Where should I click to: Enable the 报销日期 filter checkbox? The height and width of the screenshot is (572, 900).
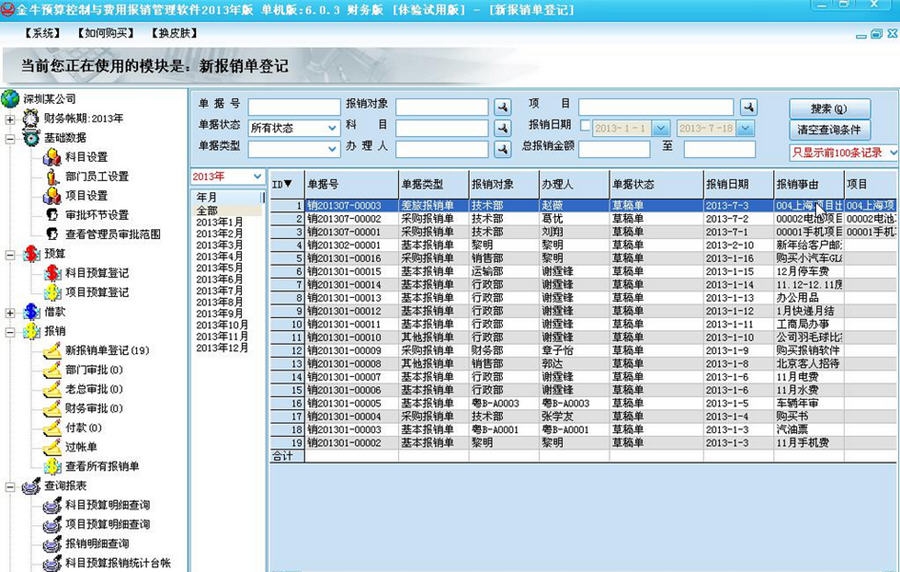pos(583,128)
